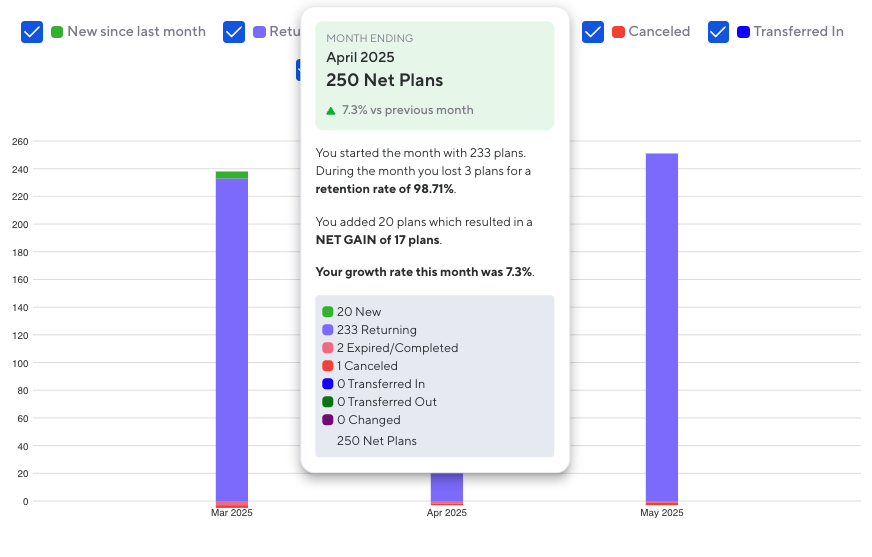Click the green up-triangle growth icon
872x557 pixels.
pyautogui.click(x=331, y=111)
